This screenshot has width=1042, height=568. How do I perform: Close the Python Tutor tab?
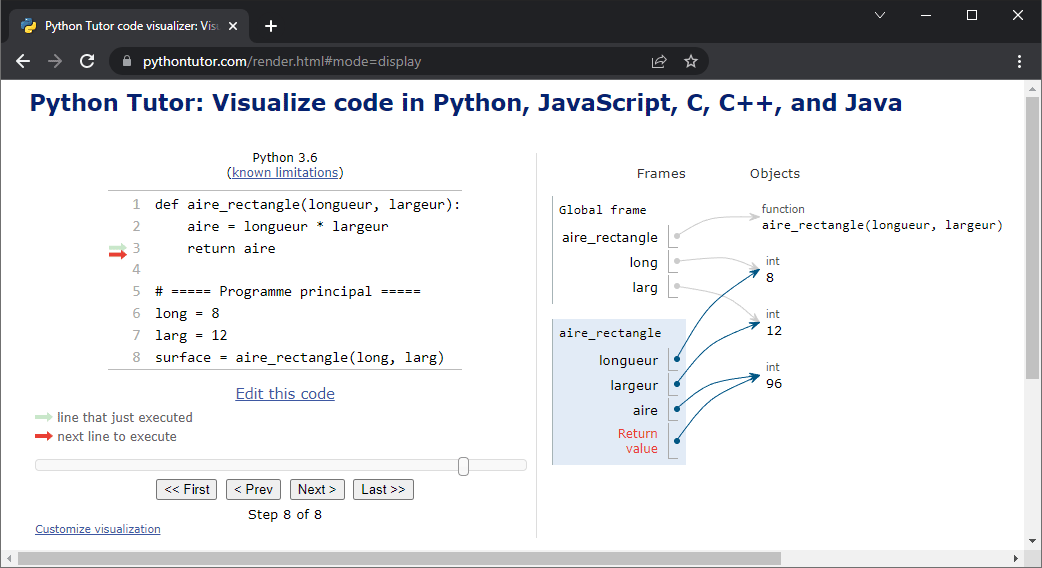click(233, 26)
